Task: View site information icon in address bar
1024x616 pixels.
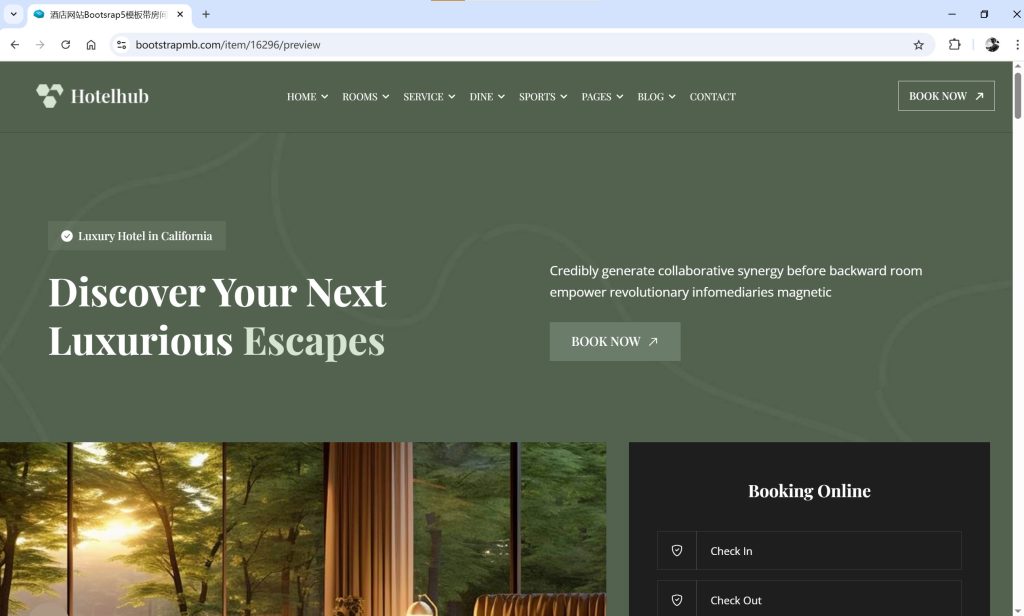Action: coord(121,44)
